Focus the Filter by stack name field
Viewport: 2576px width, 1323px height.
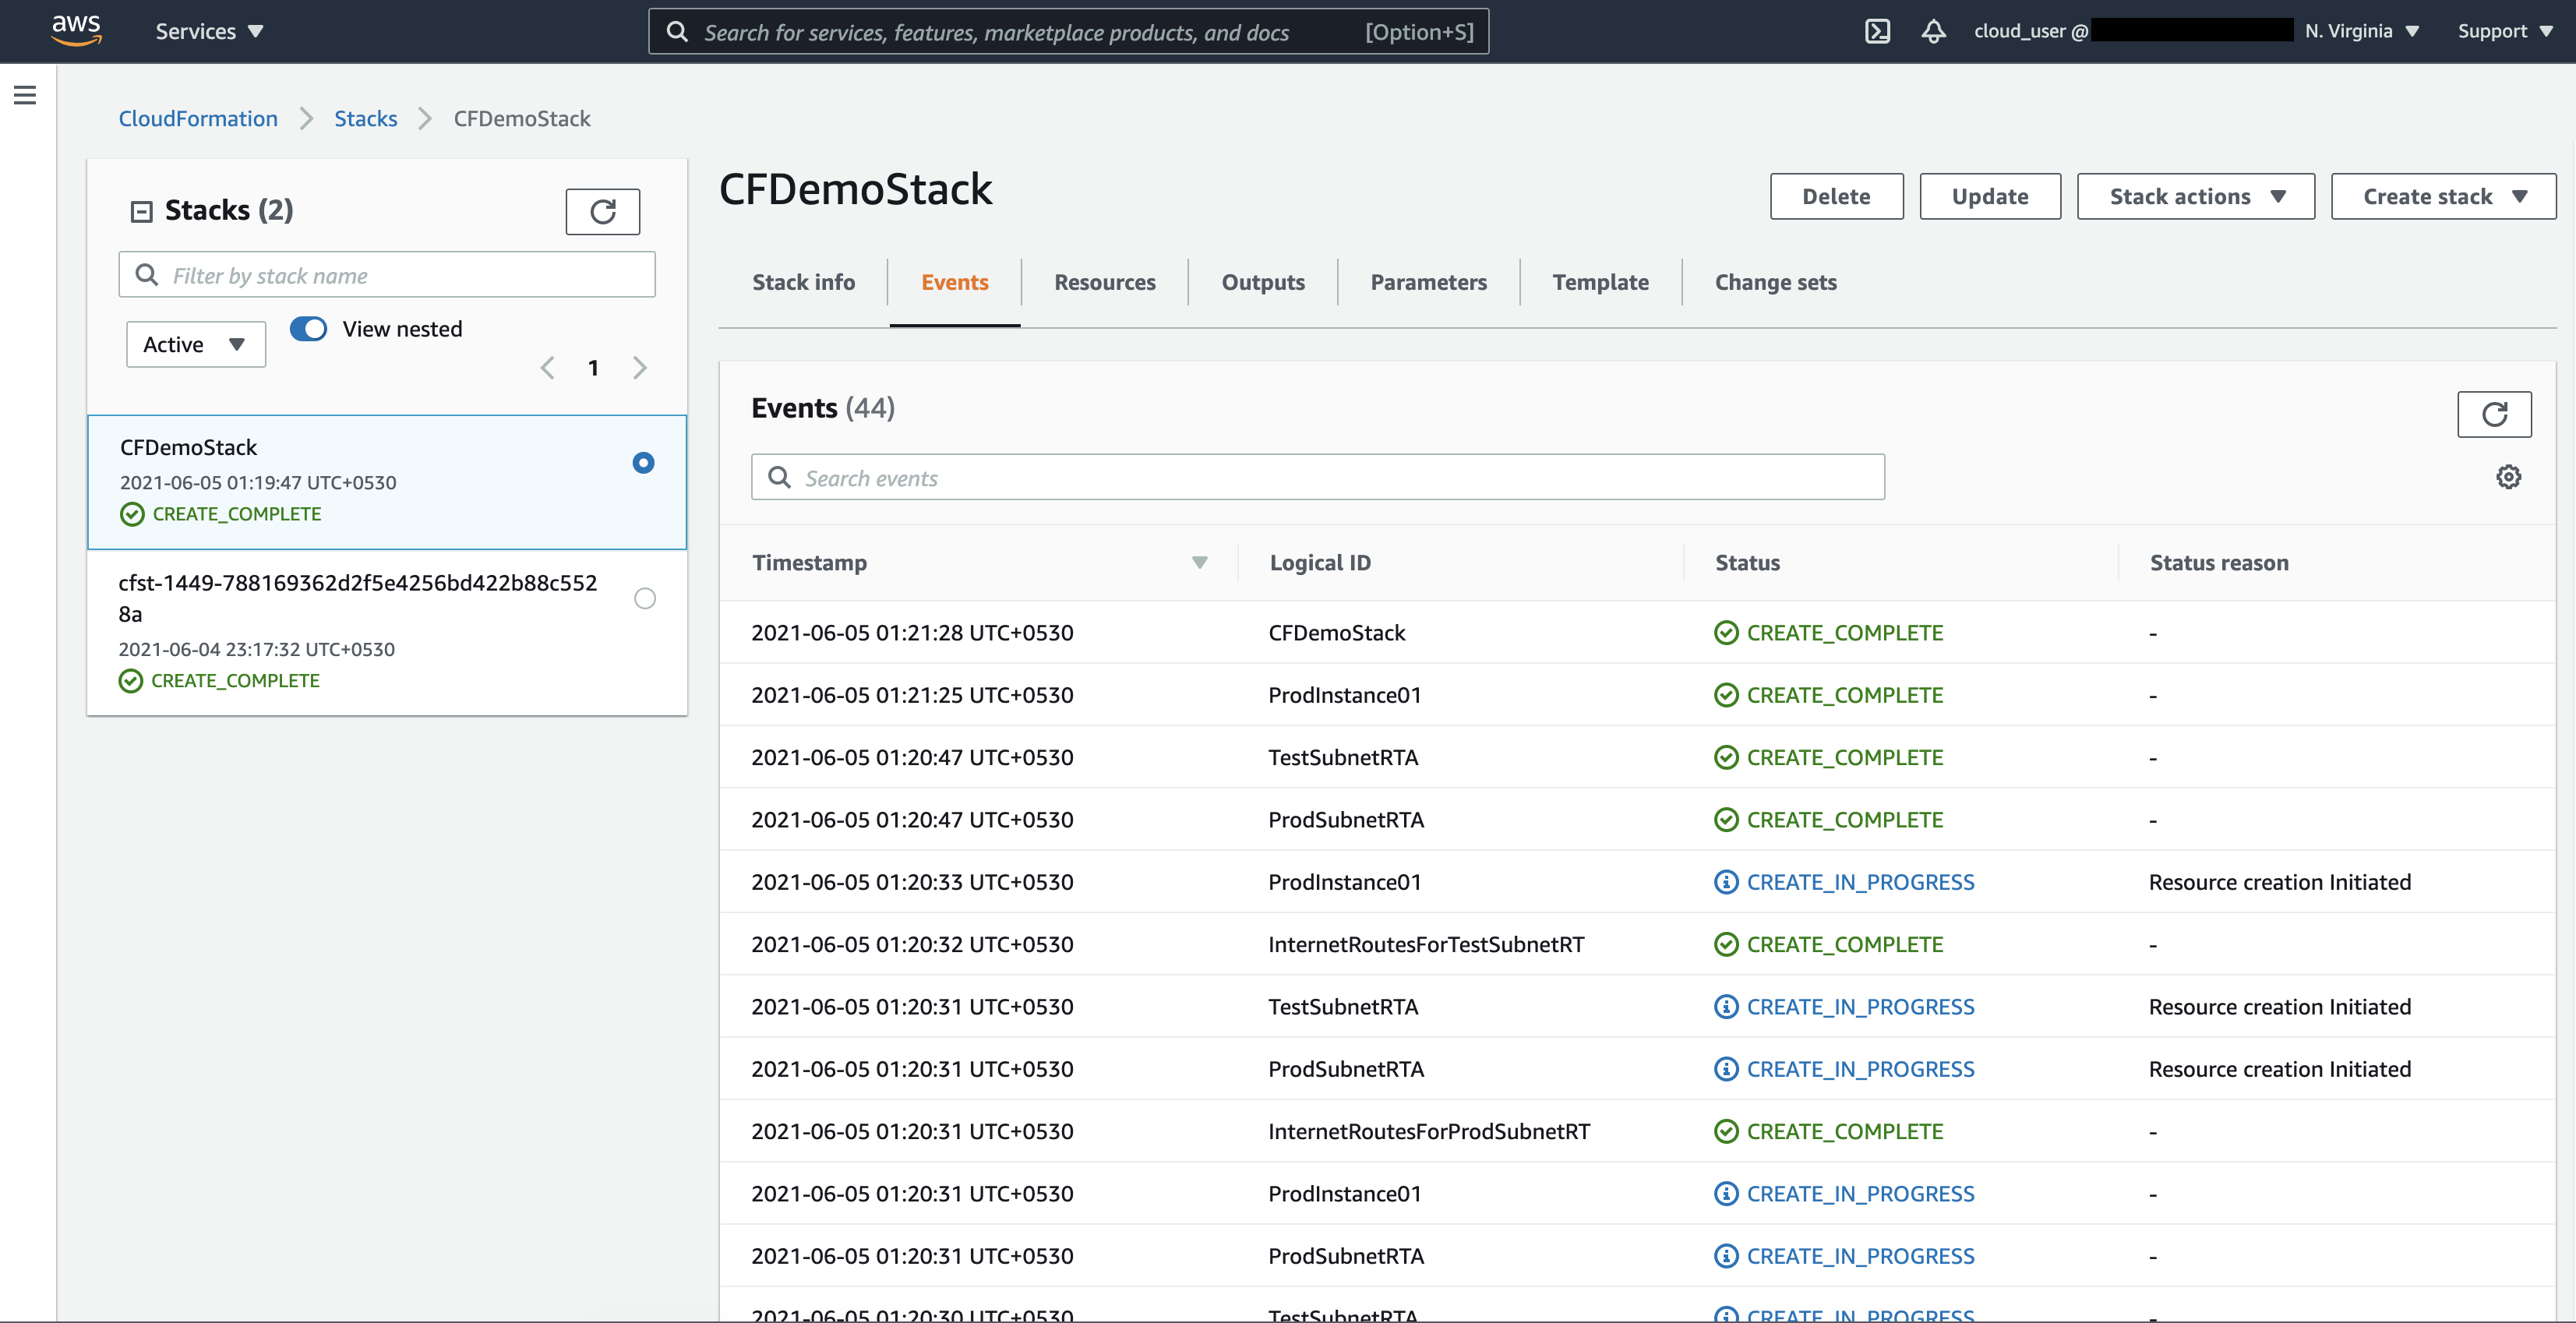click(387, 275)
